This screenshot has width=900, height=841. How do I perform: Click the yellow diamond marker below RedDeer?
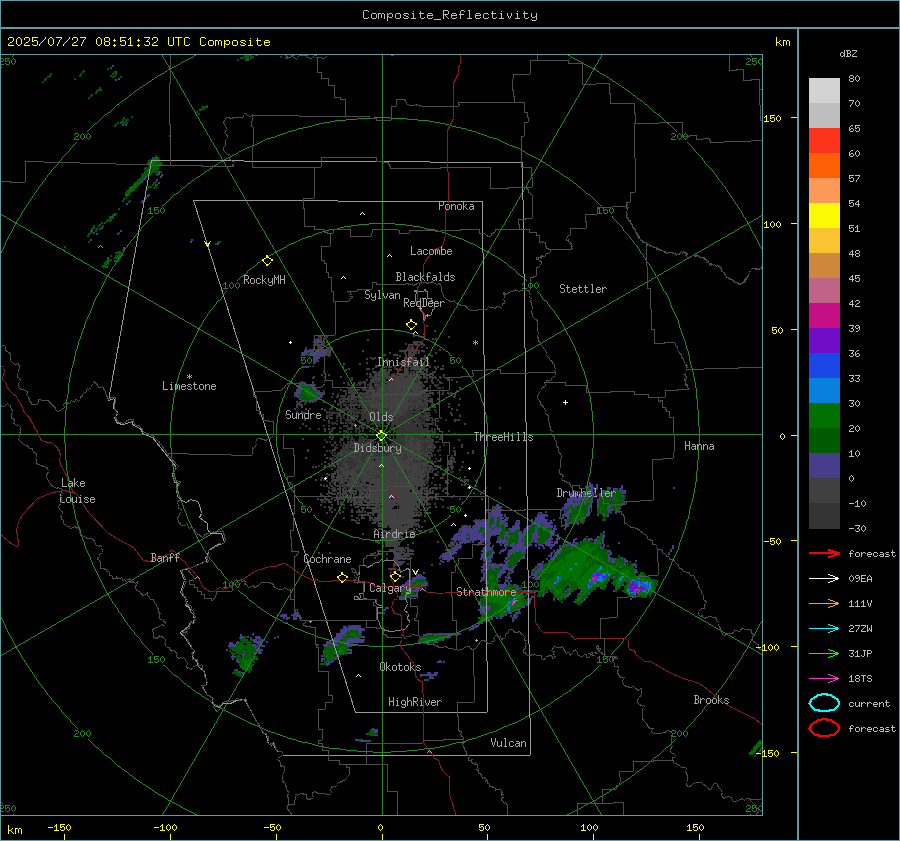412,325
